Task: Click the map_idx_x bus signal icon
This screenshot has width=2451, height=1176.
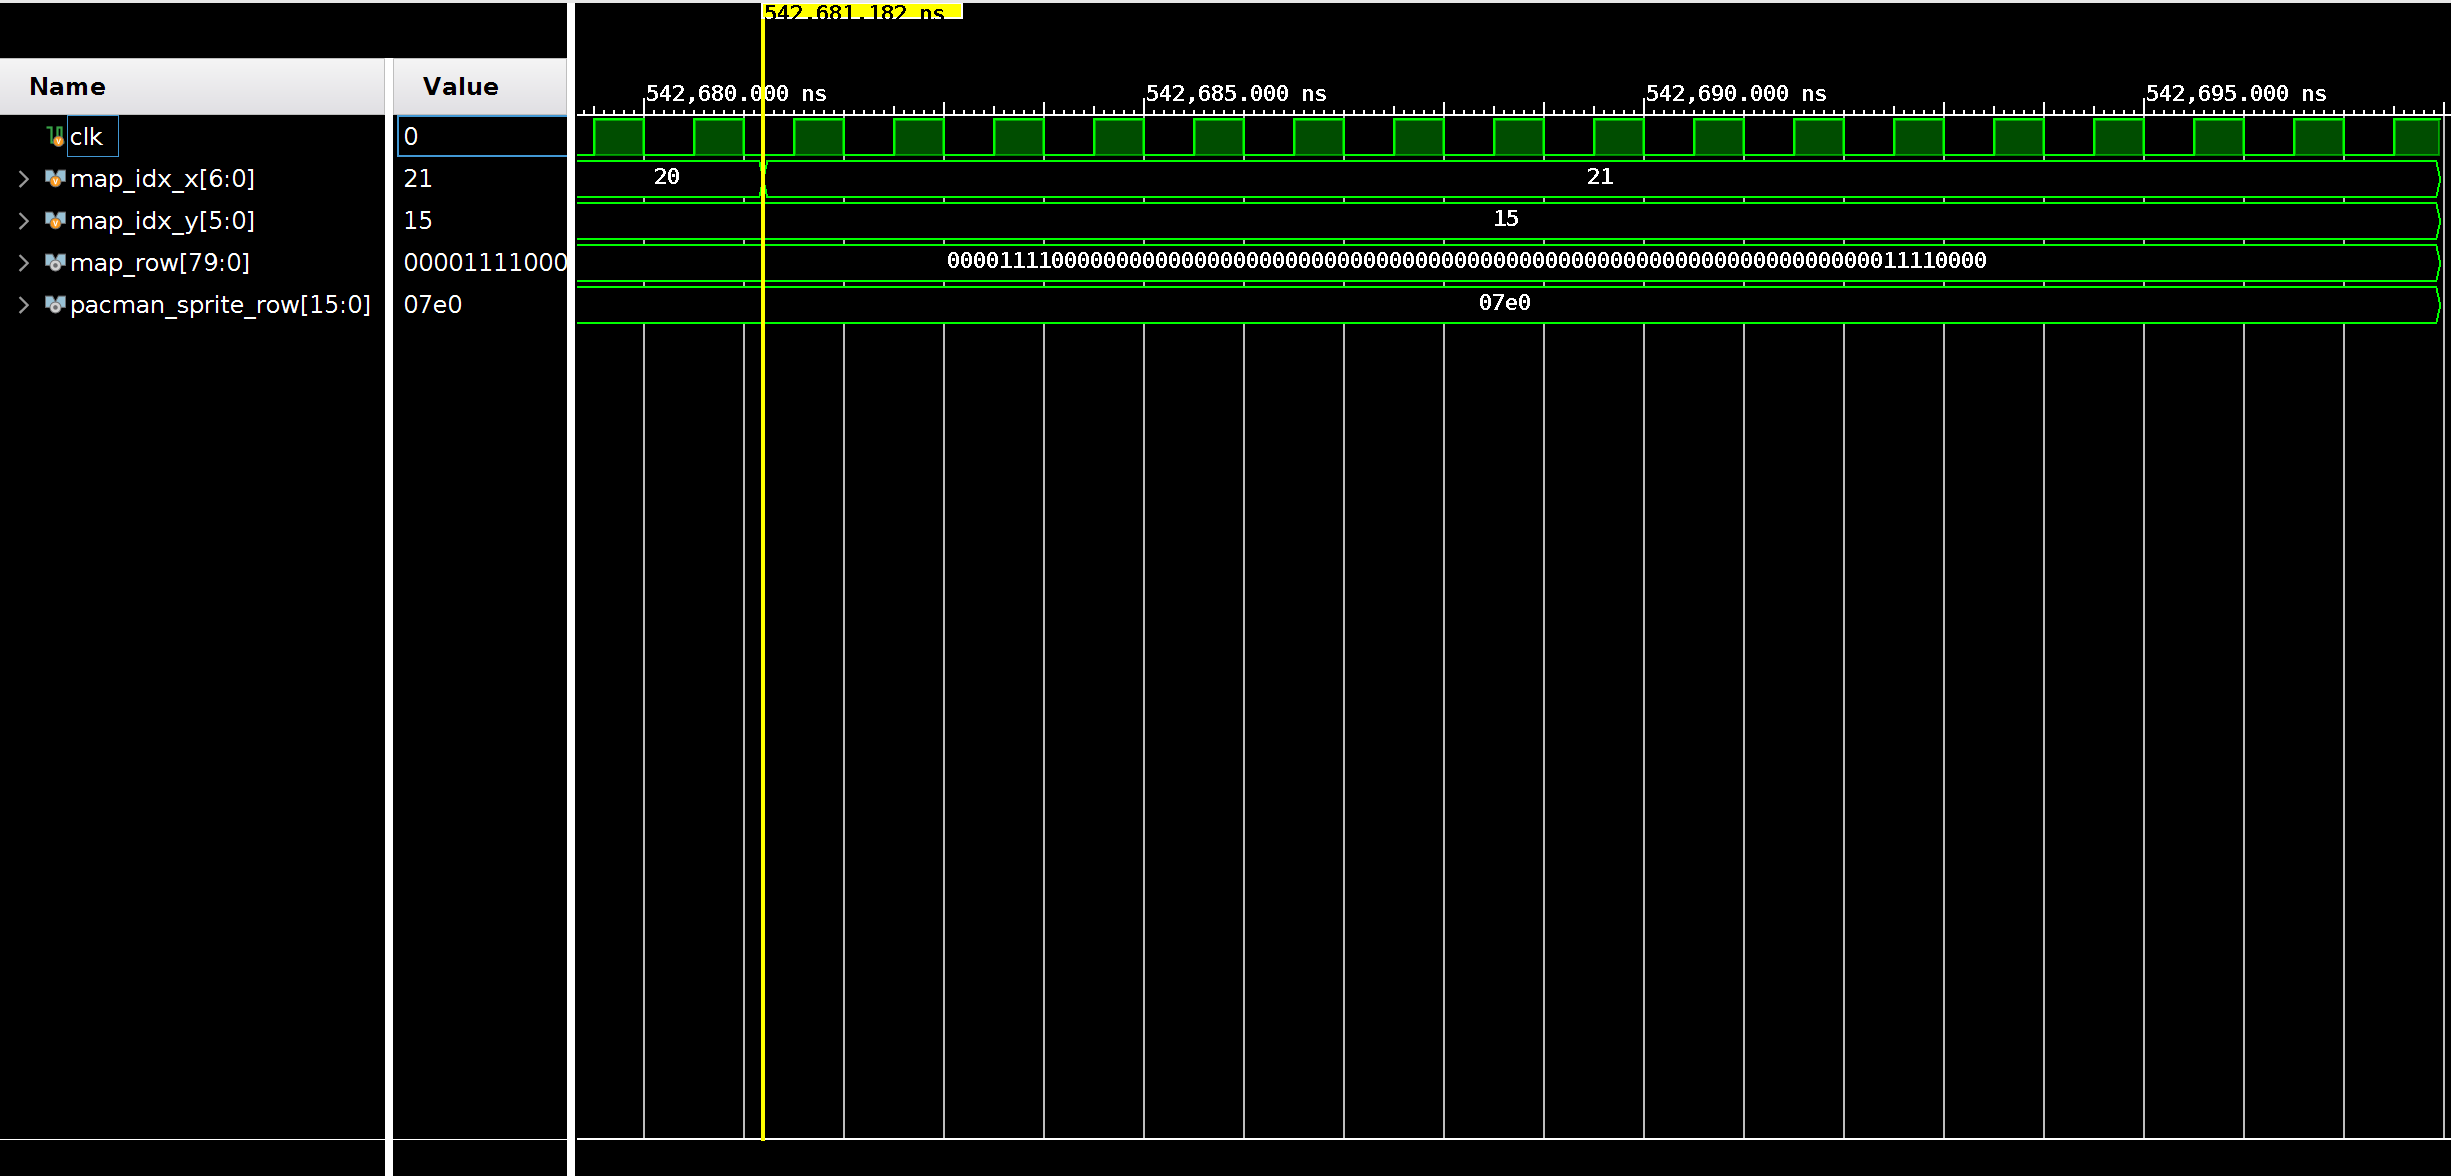Action: coord(56,179)
